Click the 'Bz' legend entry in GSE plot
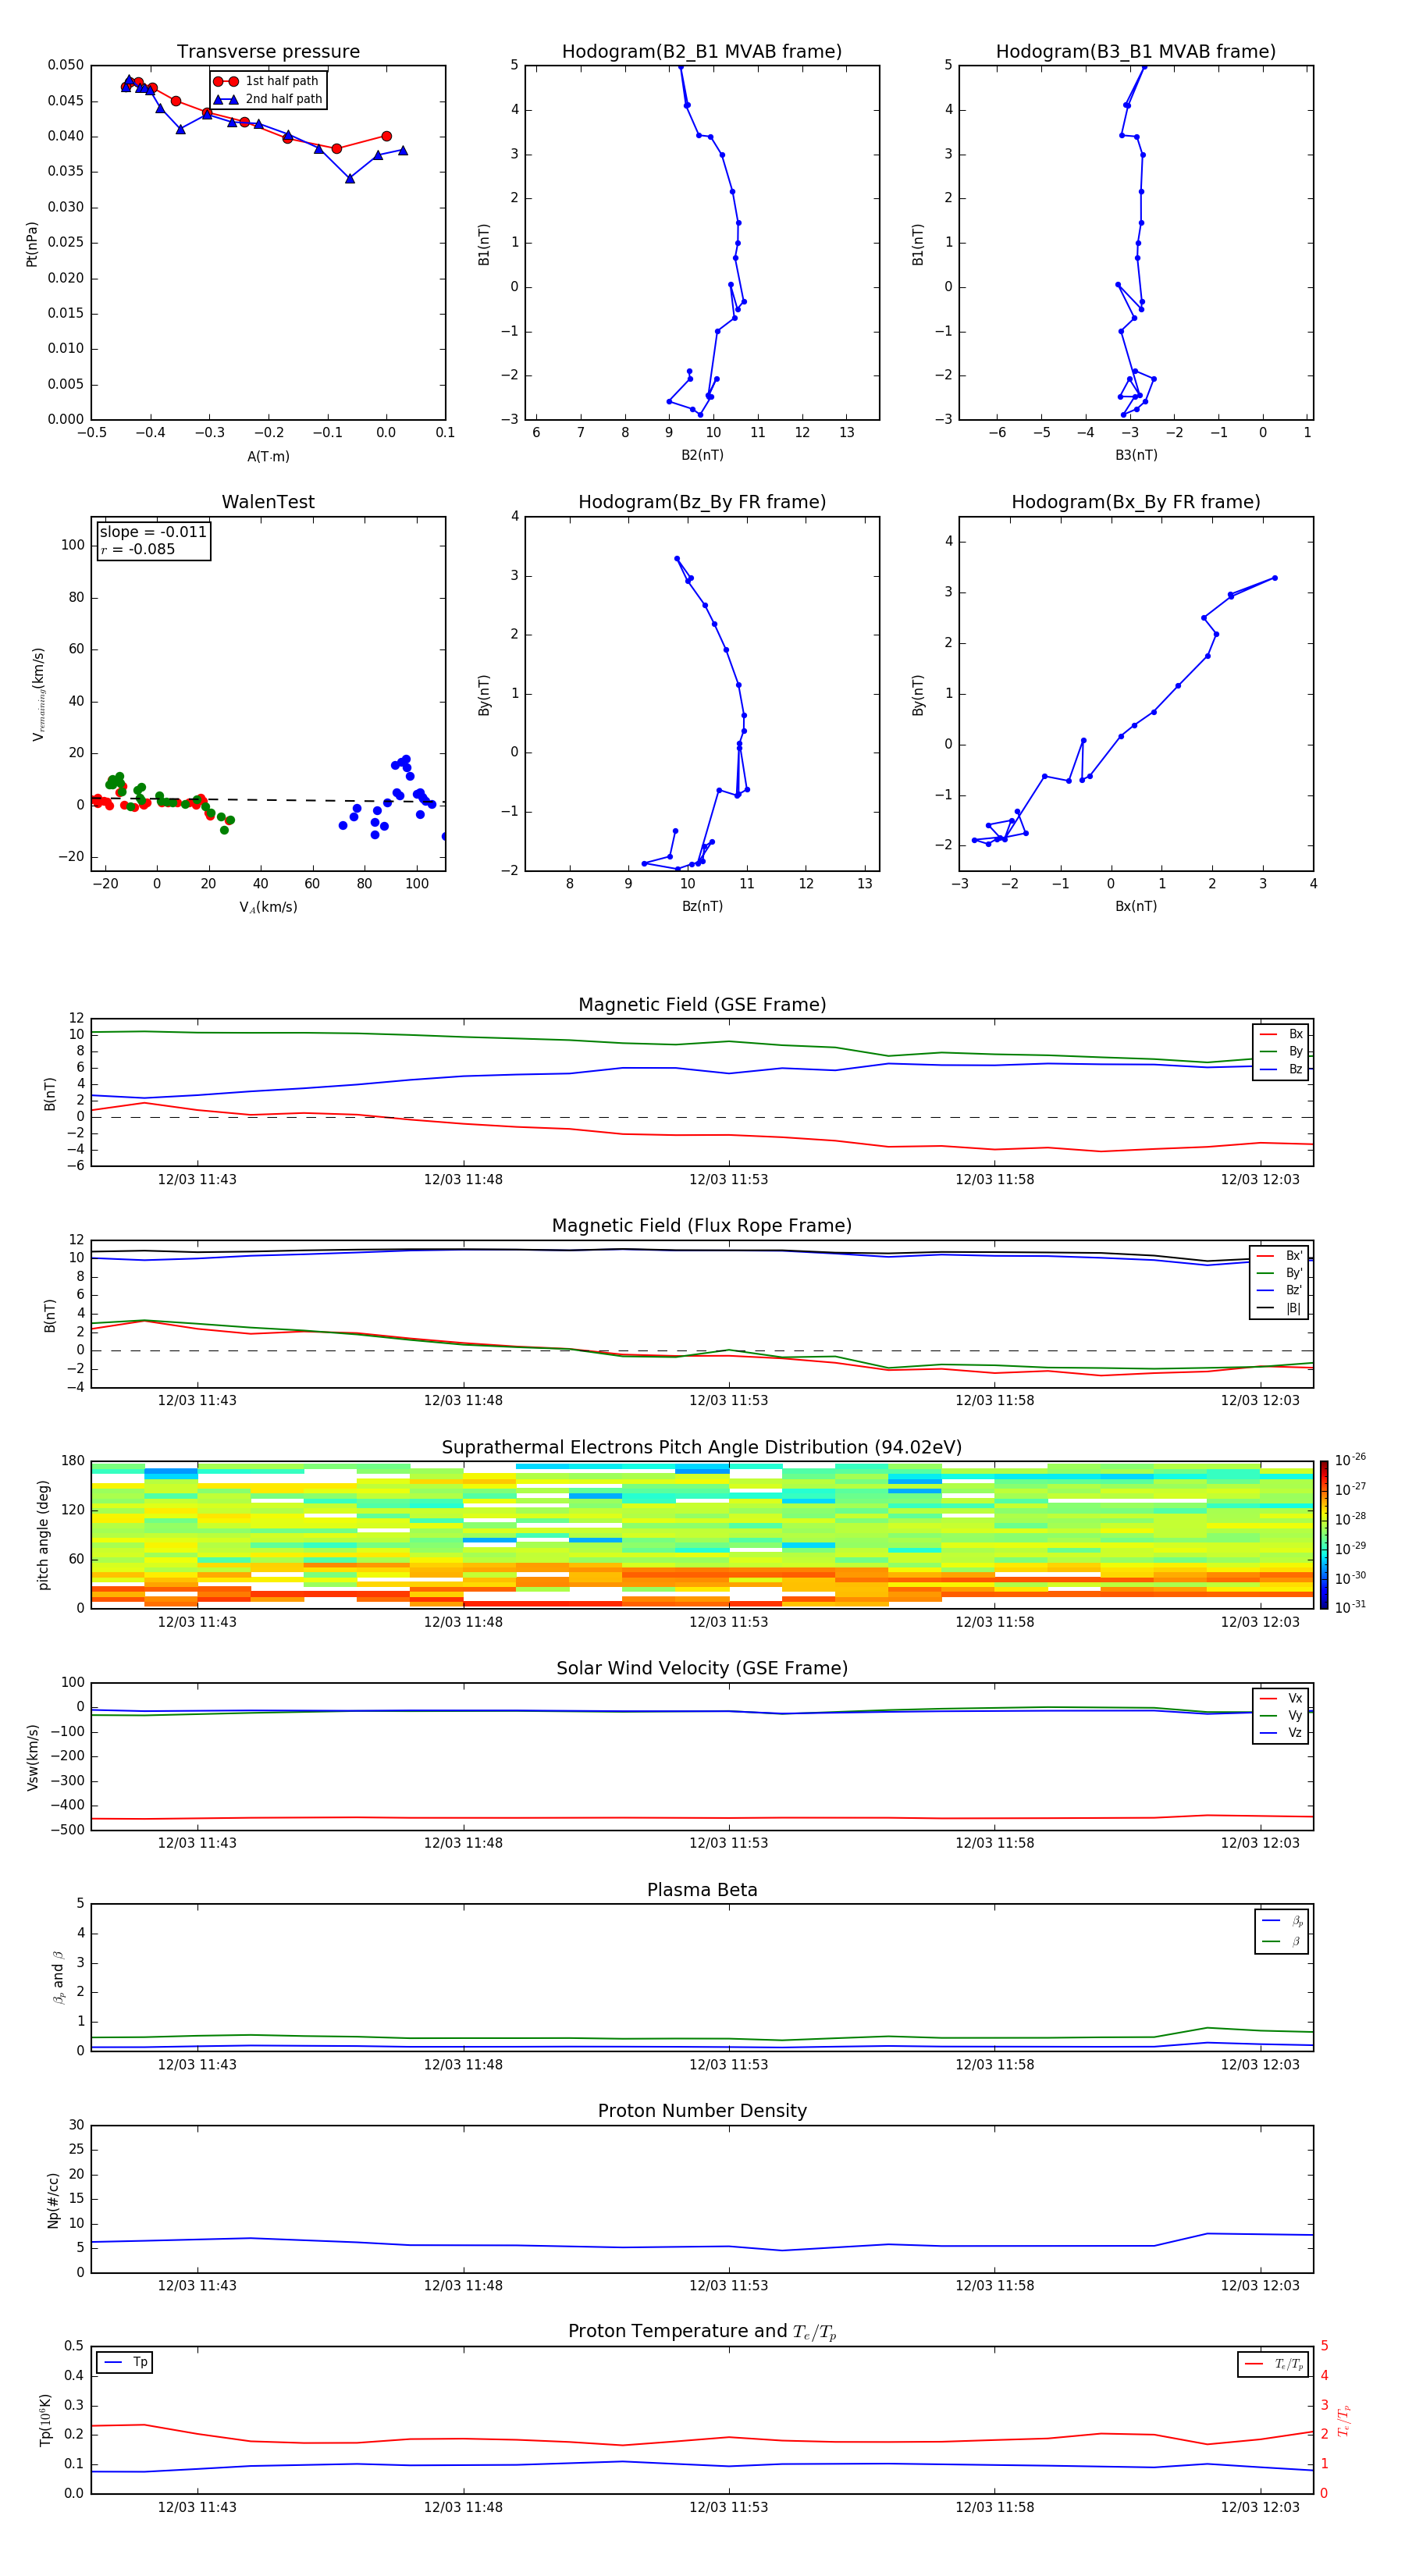This screenshot has height=2576, width=1405. pos(1281,1069)
